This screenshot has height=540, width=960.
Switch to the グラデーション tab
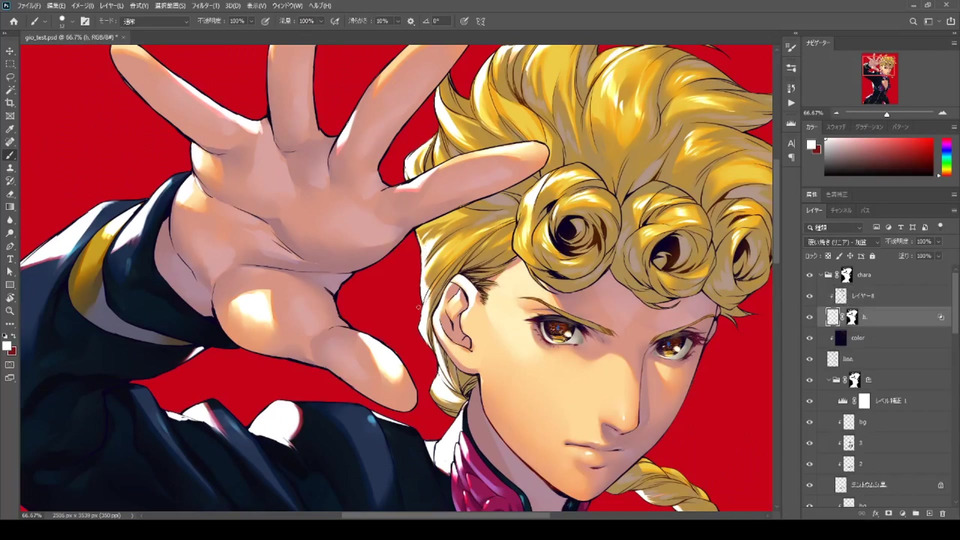pyautogui.click(x=869, y=127)
